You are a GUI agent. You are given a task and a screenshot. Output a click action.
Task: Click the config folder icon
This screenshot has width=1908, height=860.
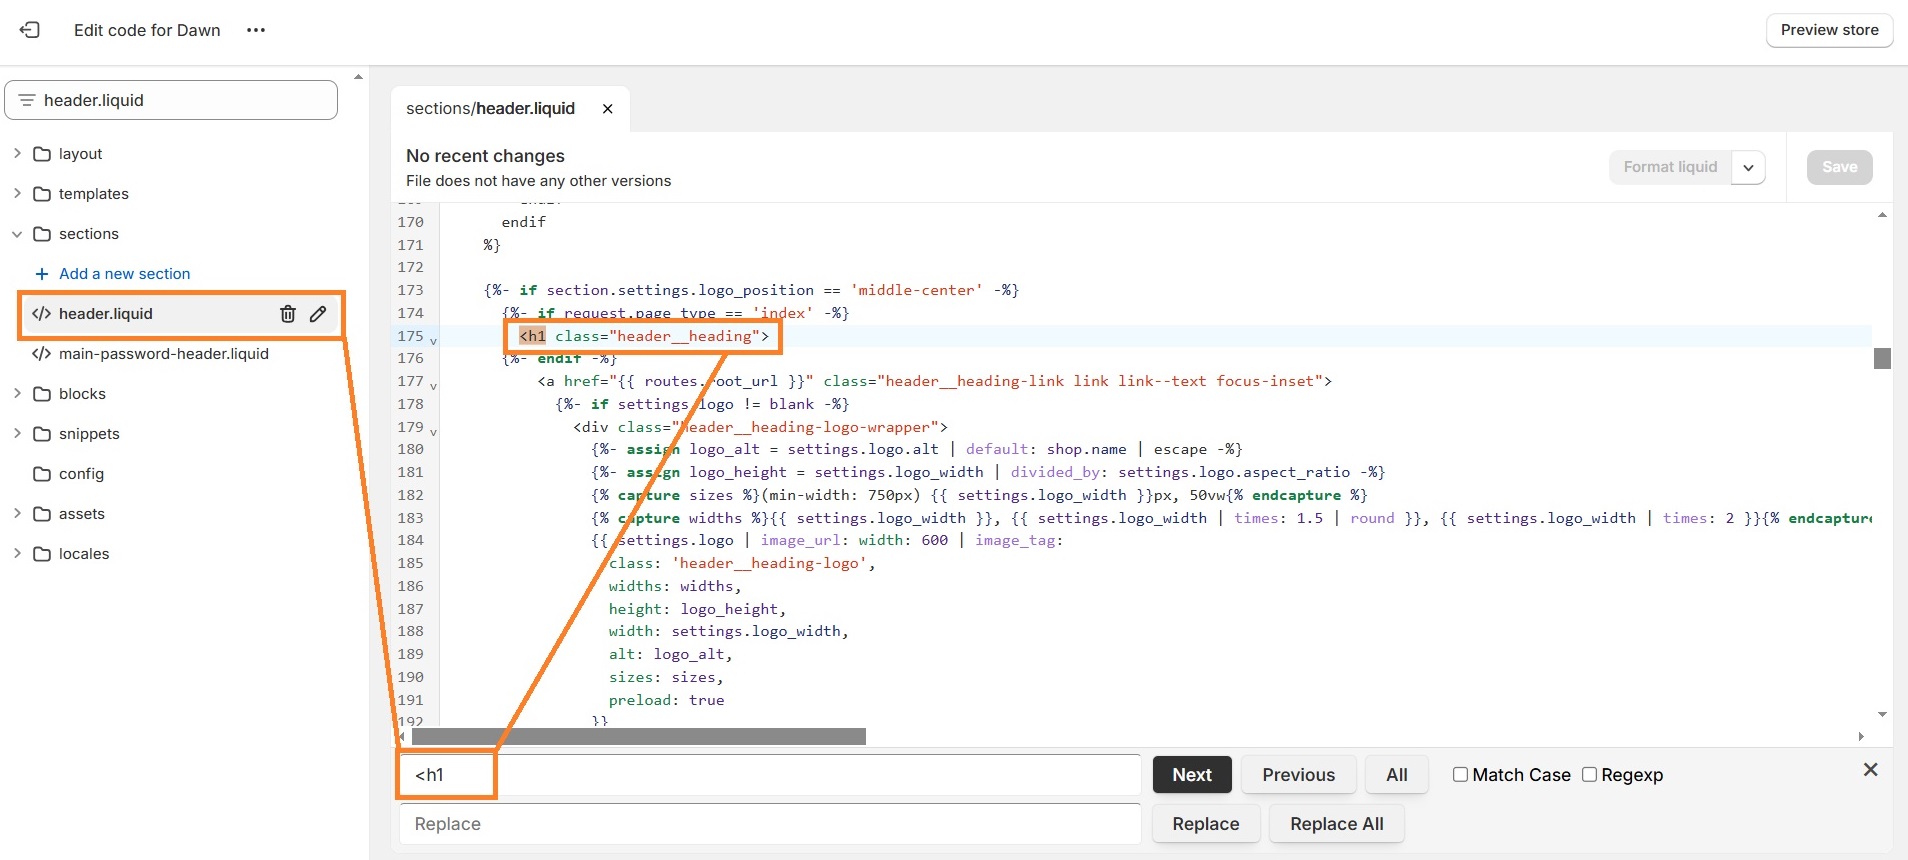42,474
